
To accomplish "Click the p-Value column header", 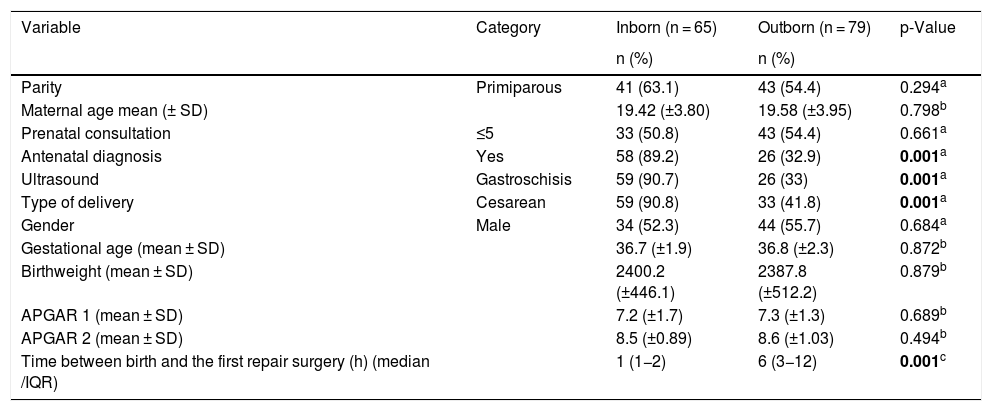I will tap(927, 28).
